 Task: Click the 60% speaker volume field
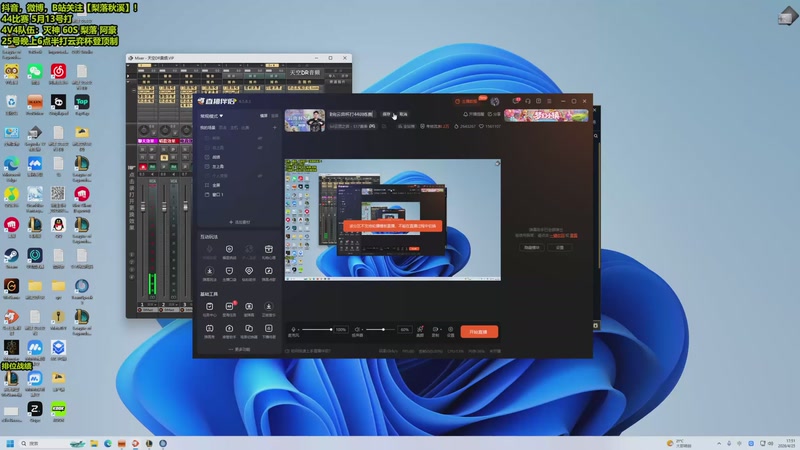(405, 330)
